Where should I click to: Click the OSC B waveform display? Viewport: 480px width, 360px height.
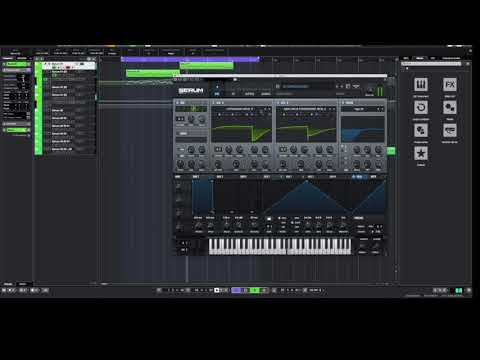[x=306, y=128]
